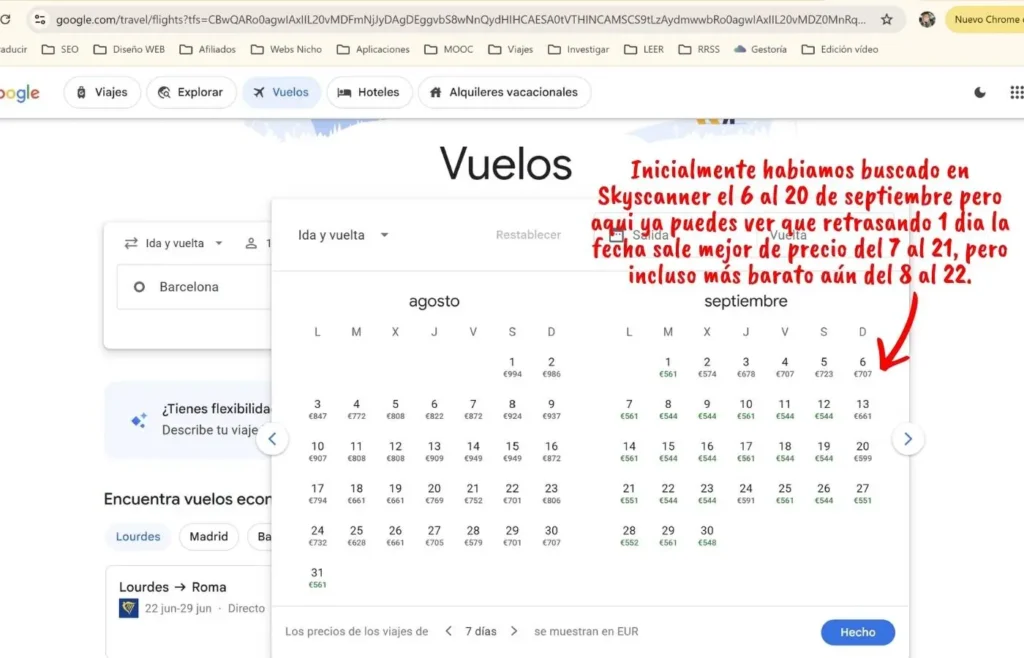1024x658 pixels.
Task: Select September 7 in the calendar
Action: [629, 409]
